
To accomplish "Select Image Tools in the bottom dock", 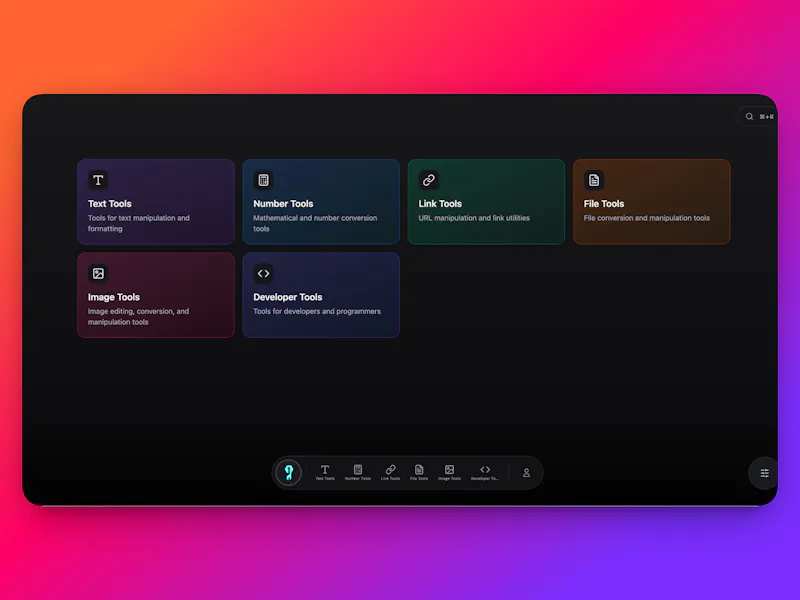I will 449,472.
